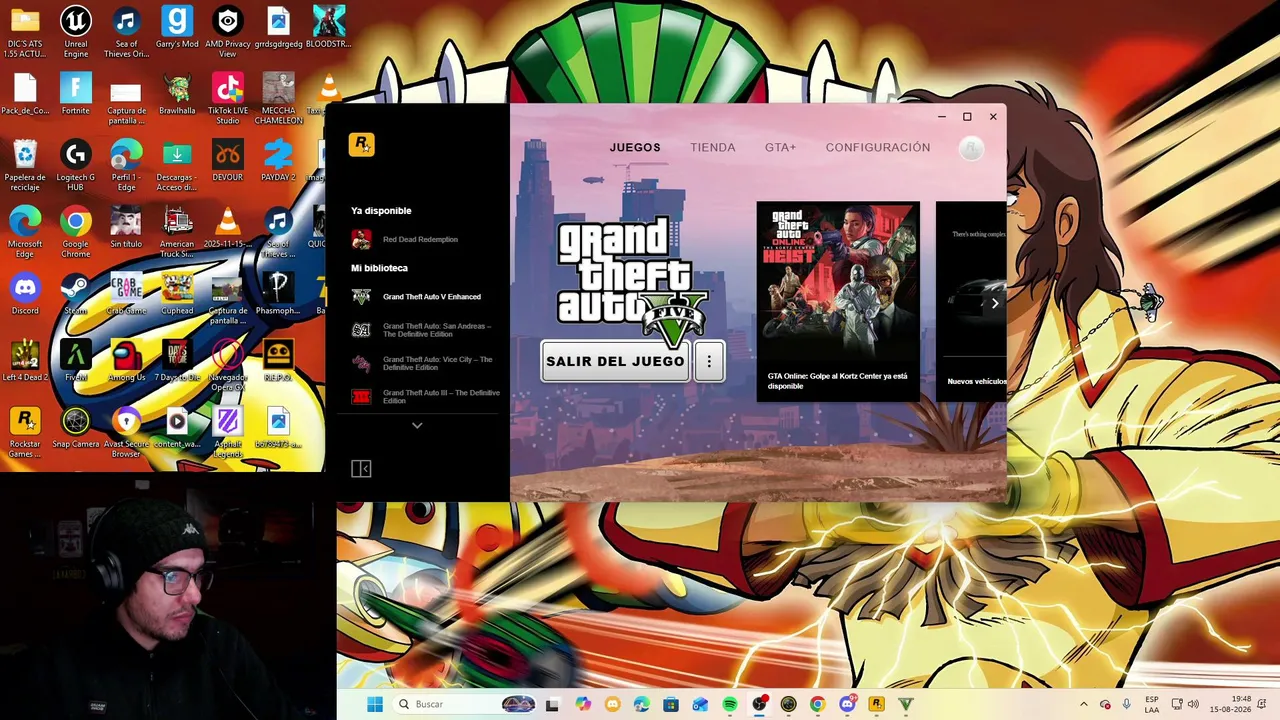
Task: Switch the ESP LAA input language
Action: [1151, 704]
